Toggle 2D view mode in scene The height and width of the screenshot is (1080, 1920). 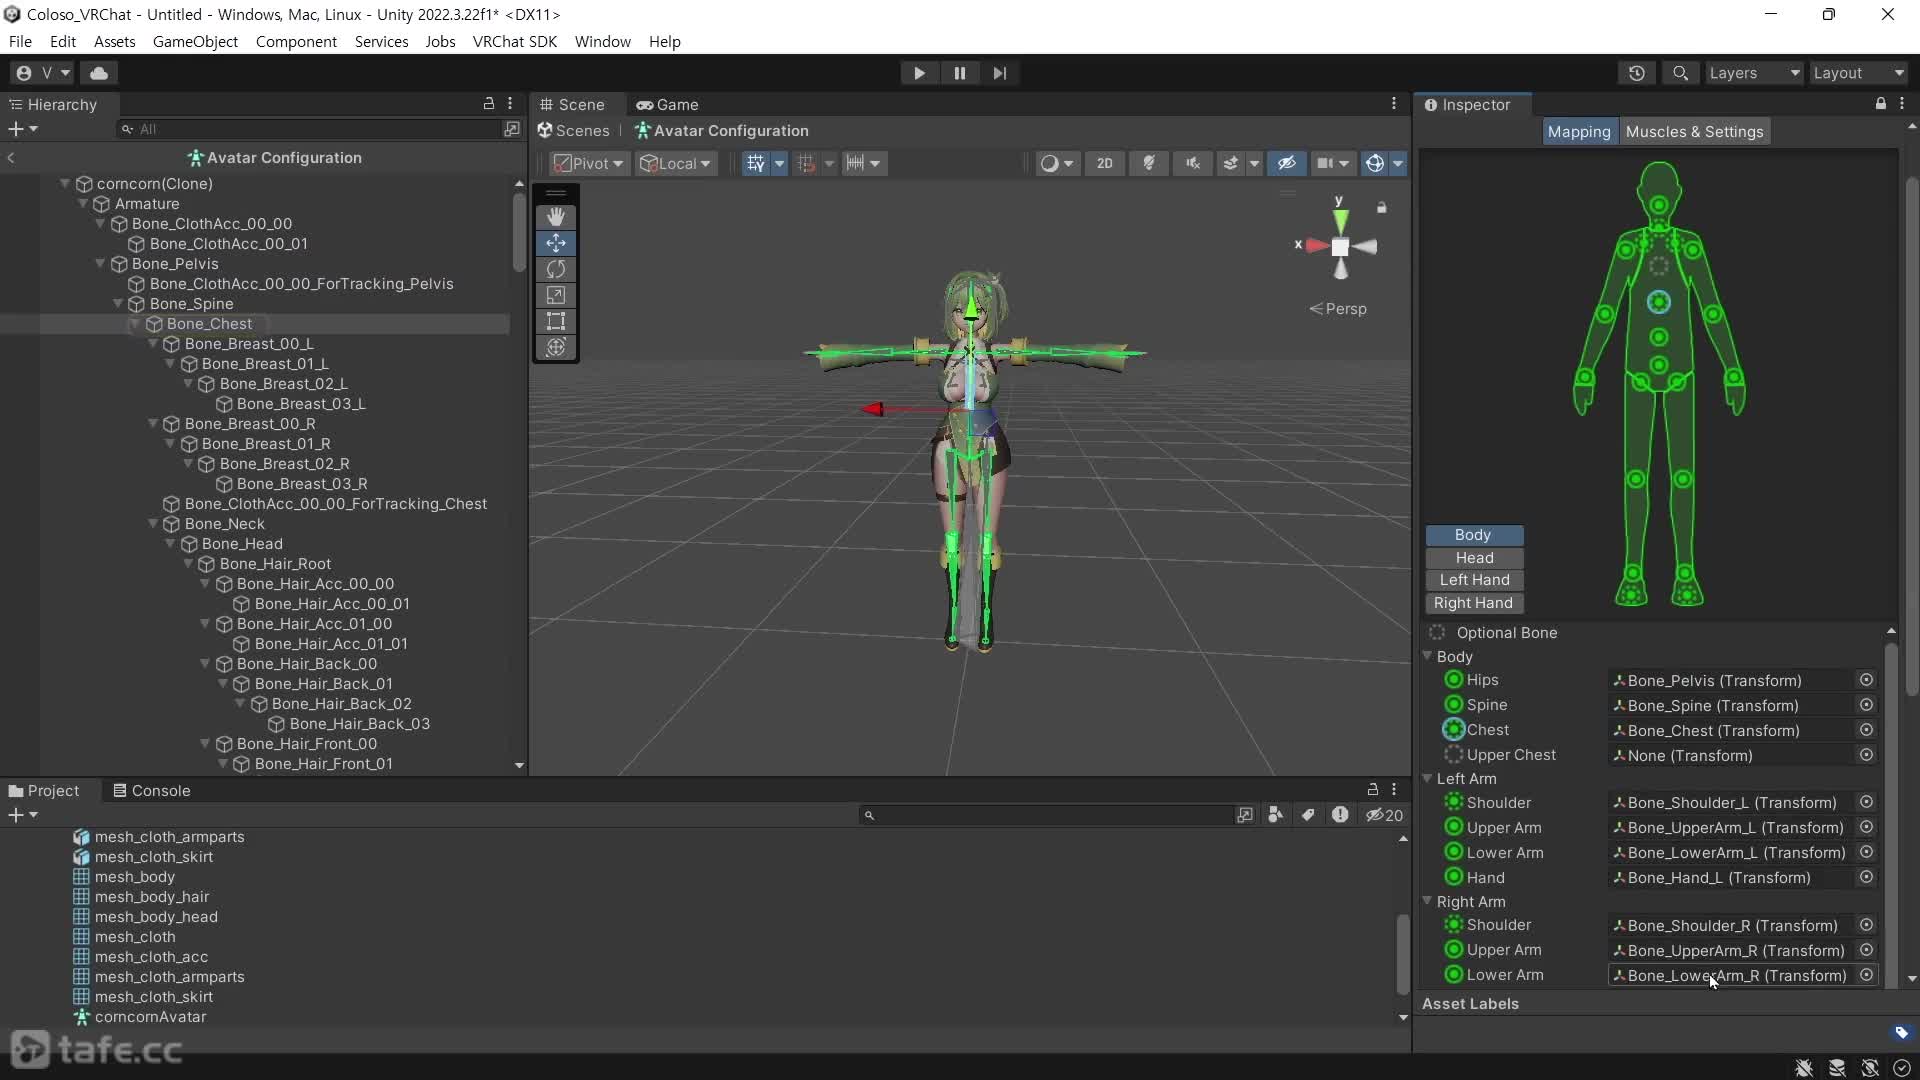click(1104, 163)
